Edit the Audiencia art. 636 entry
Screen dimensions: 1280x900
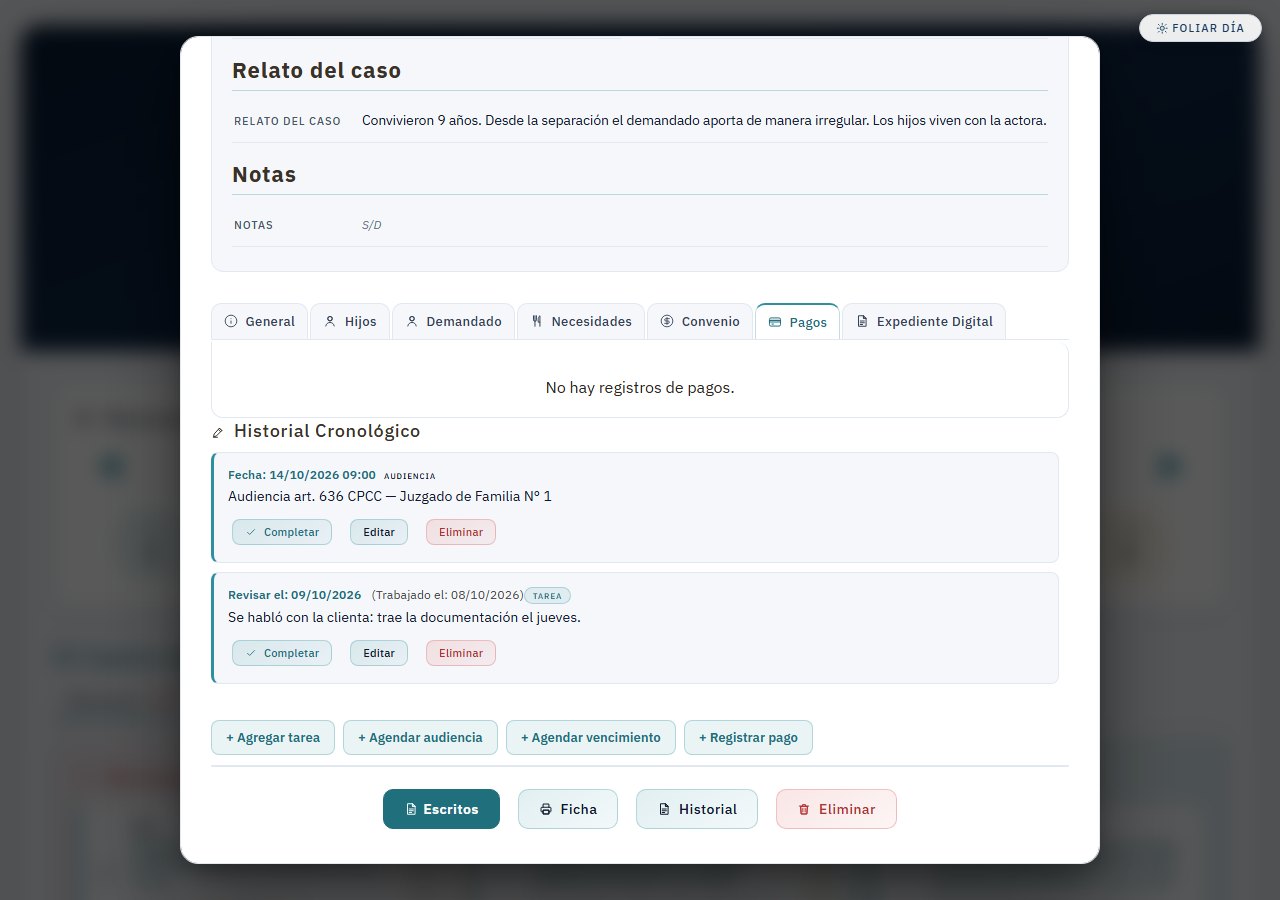point(379,532)
